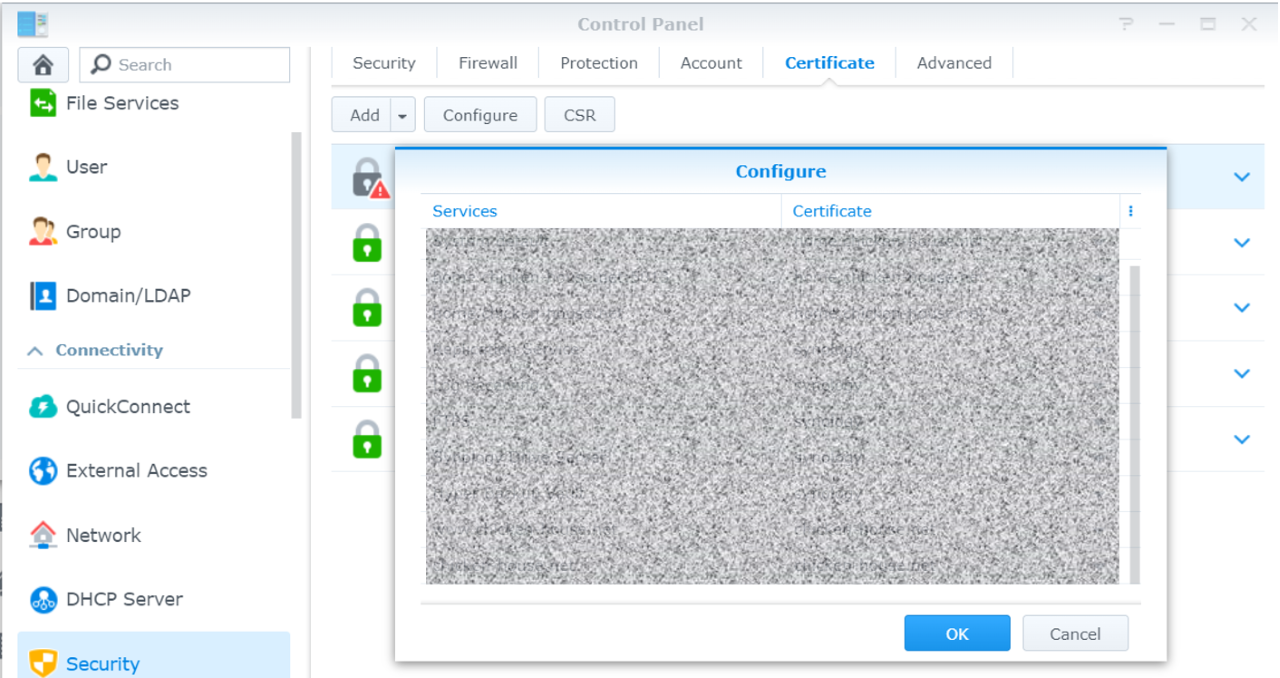Expand the first certificate row chevron
This screenshot has width=1280, height=678.
point(1242,177)
